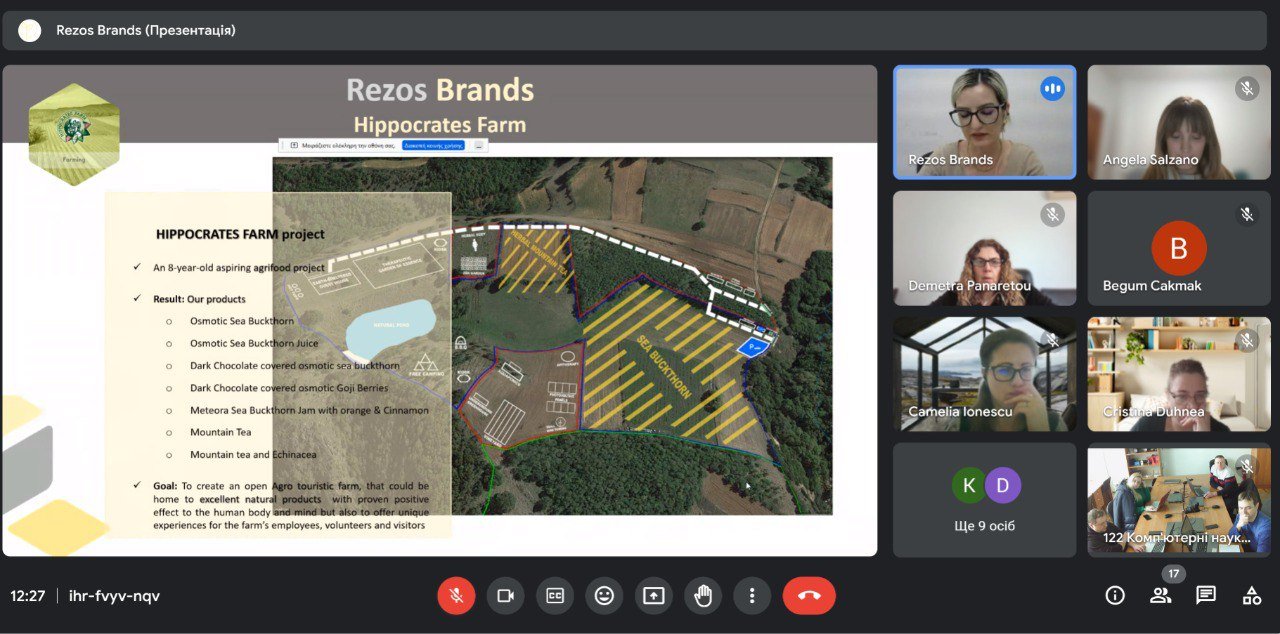Click the participant count badge 17
The width and height of the screenshot is (1280, 634).
point(1173,574)
